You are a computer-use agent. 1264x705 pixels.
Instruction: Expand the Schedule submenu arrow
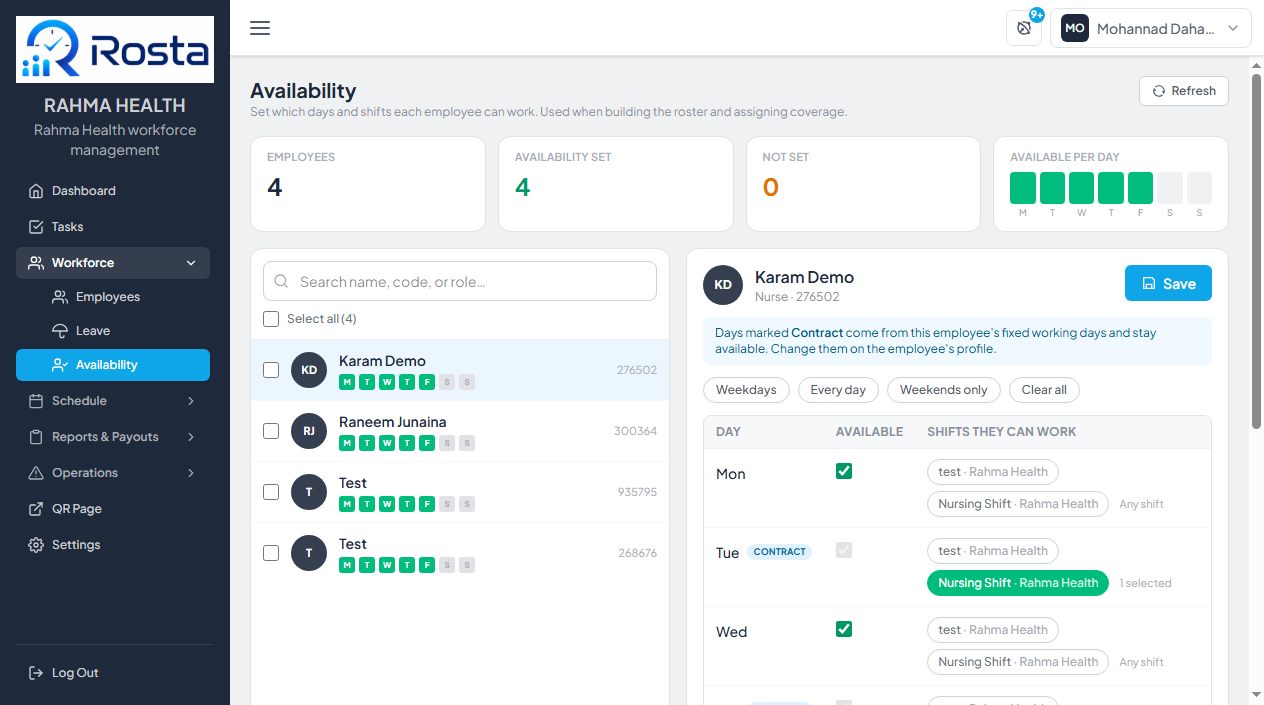coord(191,401)
